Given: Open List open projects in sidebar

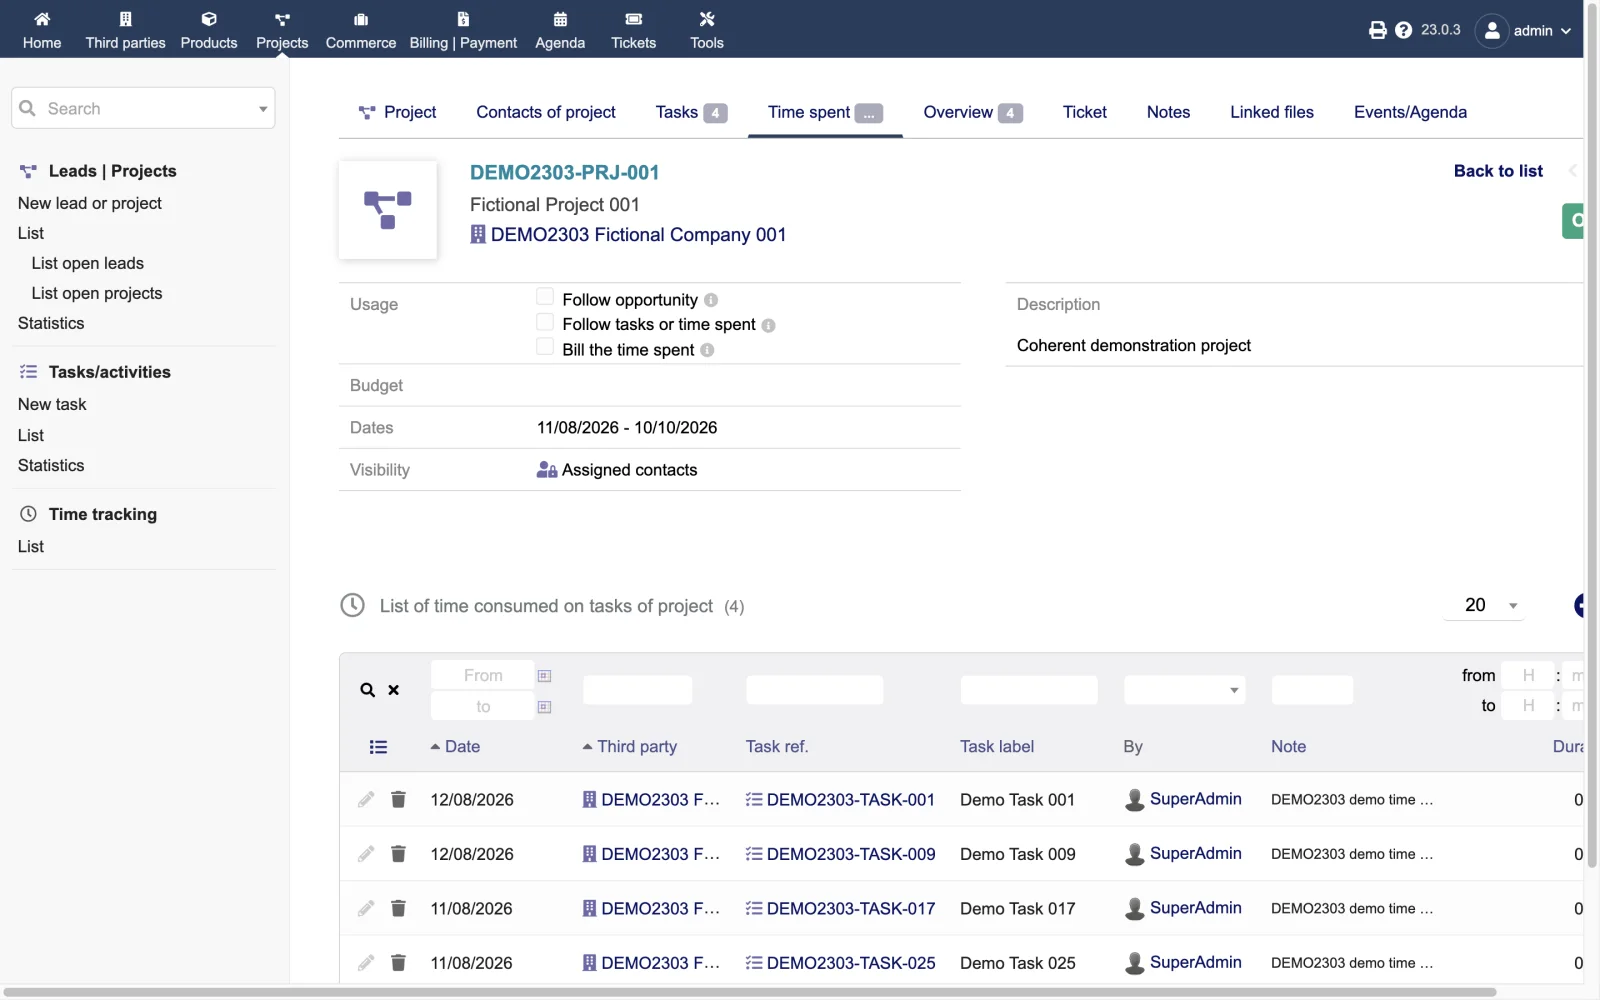Looking at the screenshot, I should pyautogui.click(x=97, y=293).
